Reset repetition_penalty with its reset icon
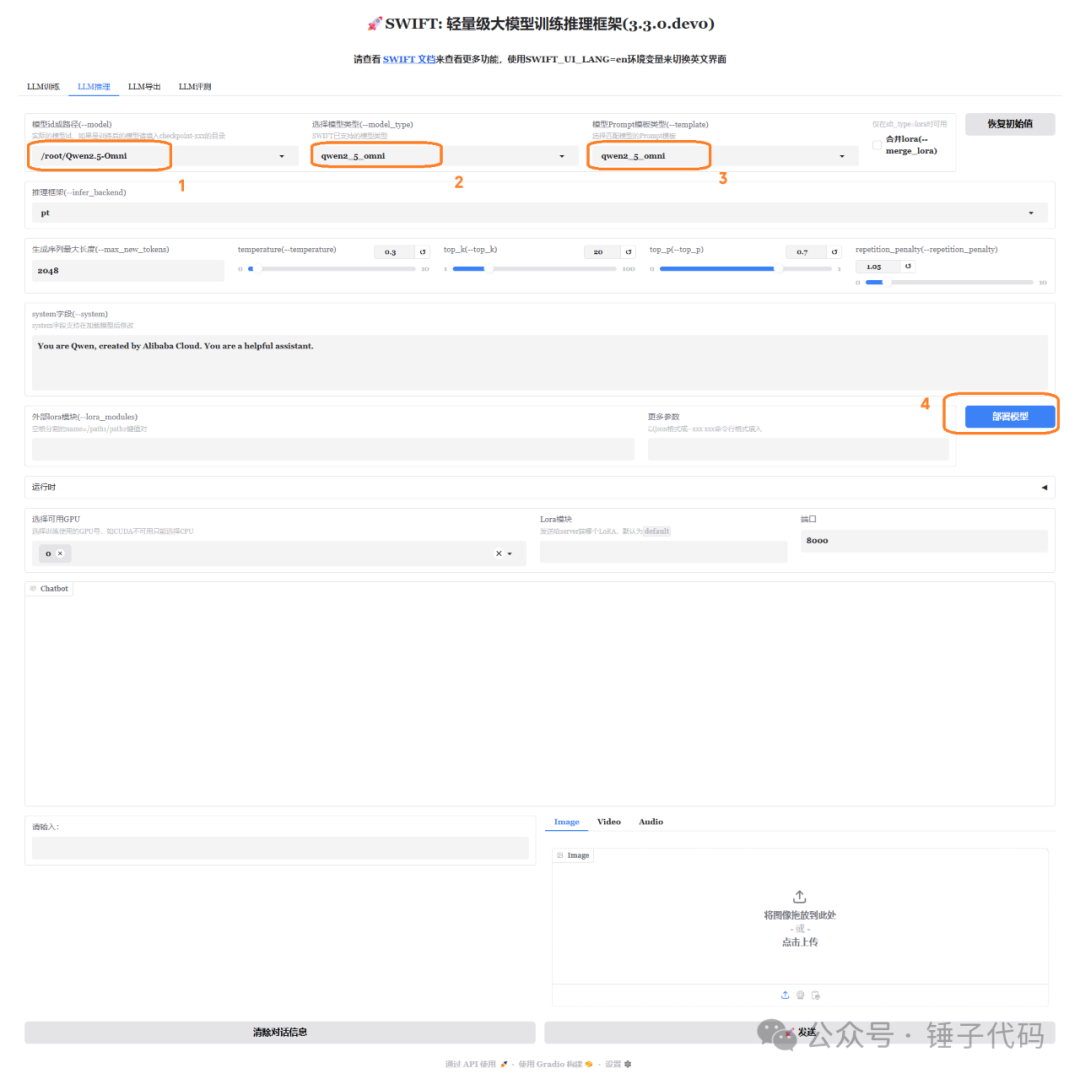Screen dimensions: 1080x1079 pyautogui.click(x=908, y=266)
